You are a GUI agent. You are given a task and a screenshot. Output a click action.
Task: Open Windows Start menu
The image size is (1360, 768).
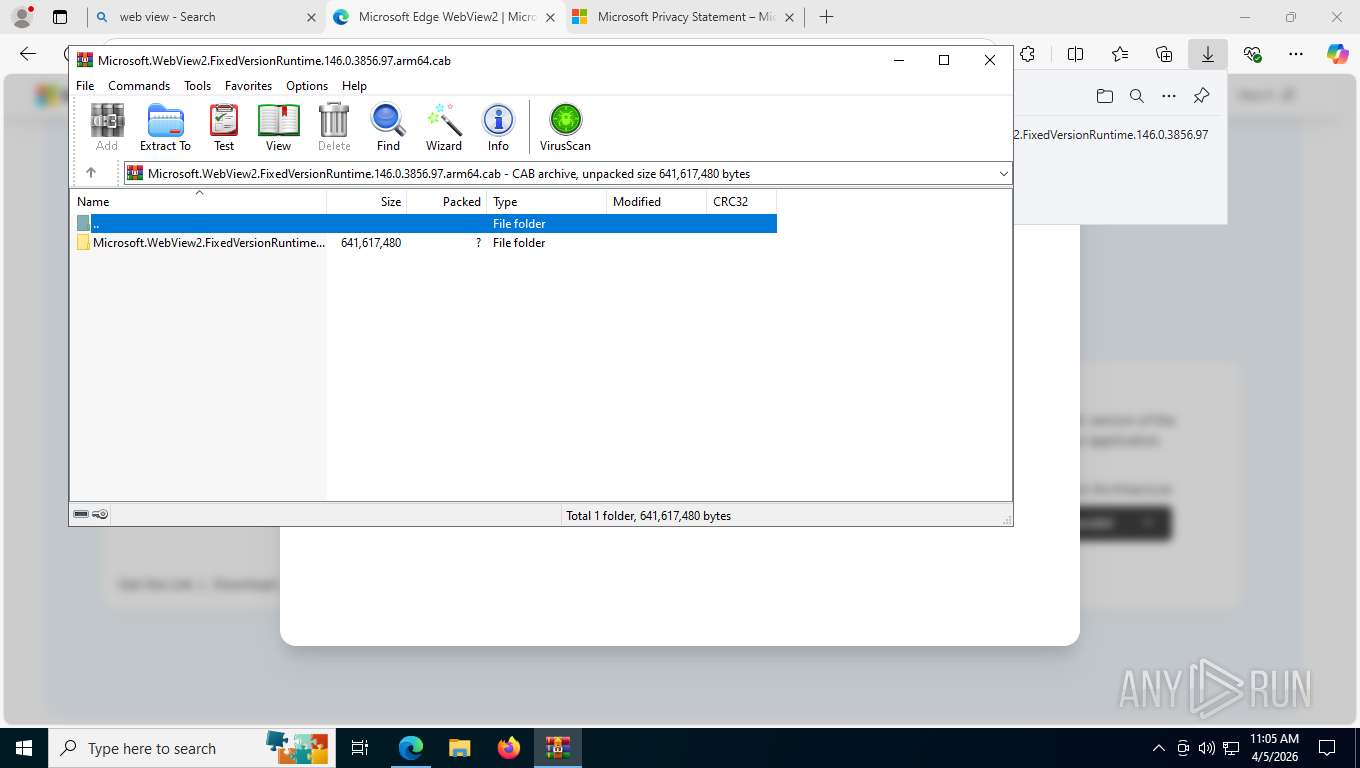point(24,748)
